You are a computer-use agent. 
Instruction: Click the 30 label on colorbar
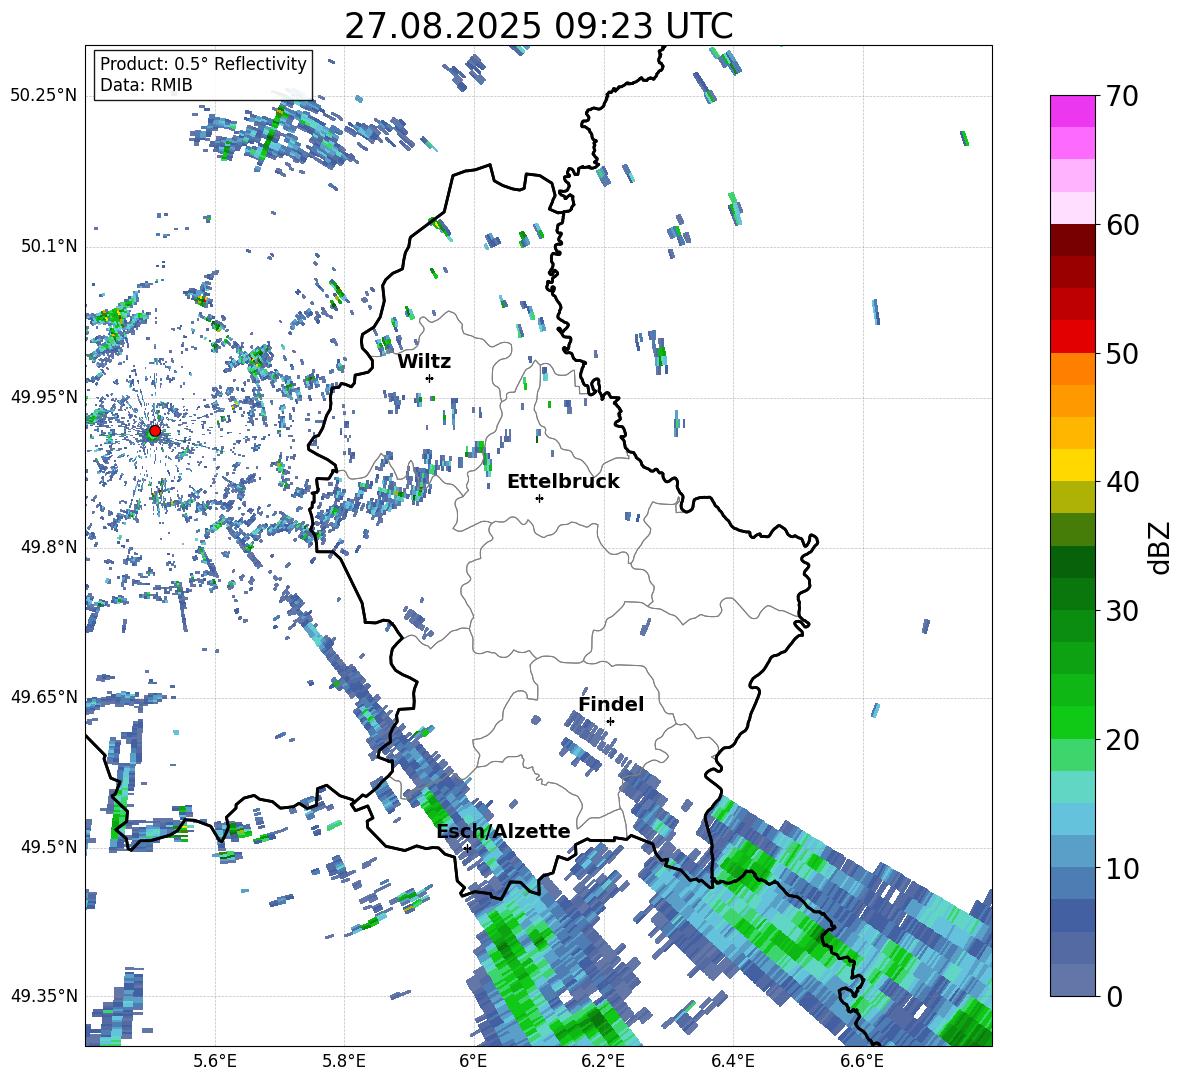click(1122, 611)
